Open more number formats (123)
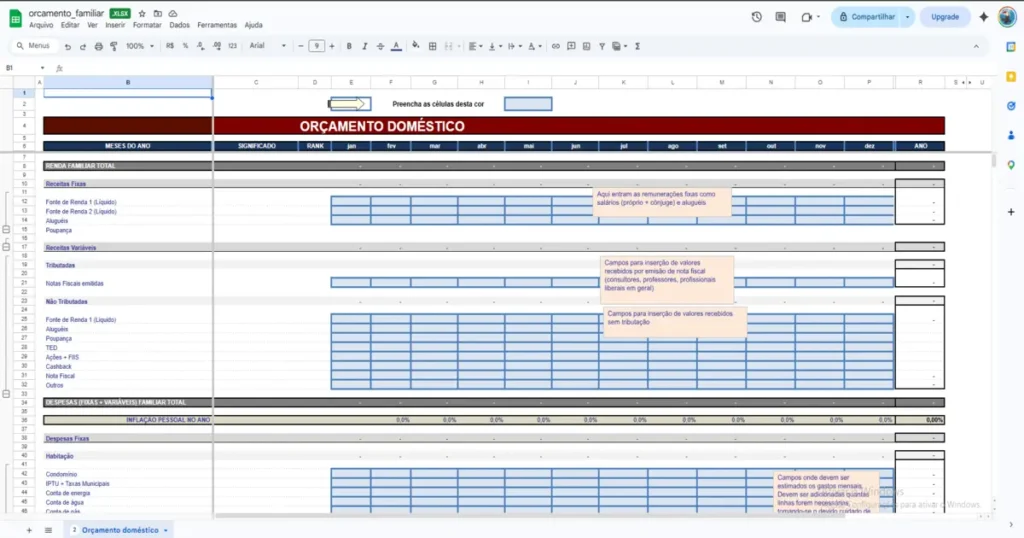The height and width of the screenshot is (538, 1024). [x=232, y=46]
